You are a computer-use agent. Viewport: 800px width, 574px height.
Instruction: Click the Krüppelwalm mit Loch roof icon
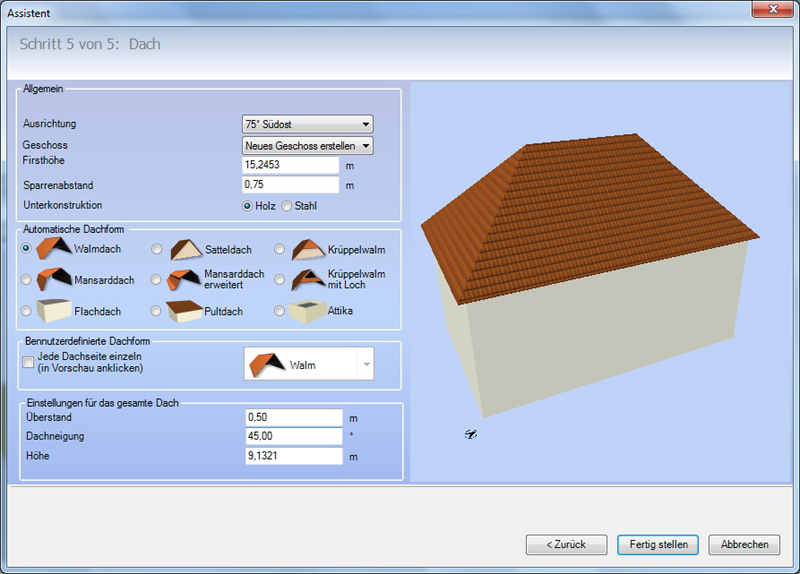[308, 280]
